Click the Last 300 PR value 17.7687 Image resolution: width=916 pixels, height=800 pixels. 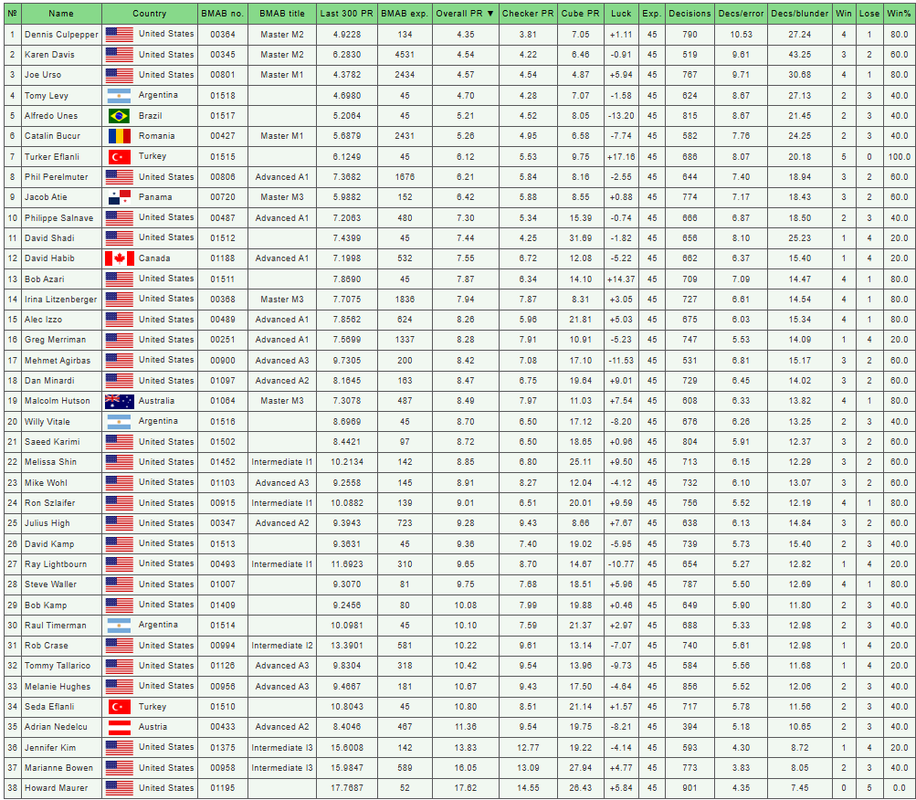click(347, 788)
